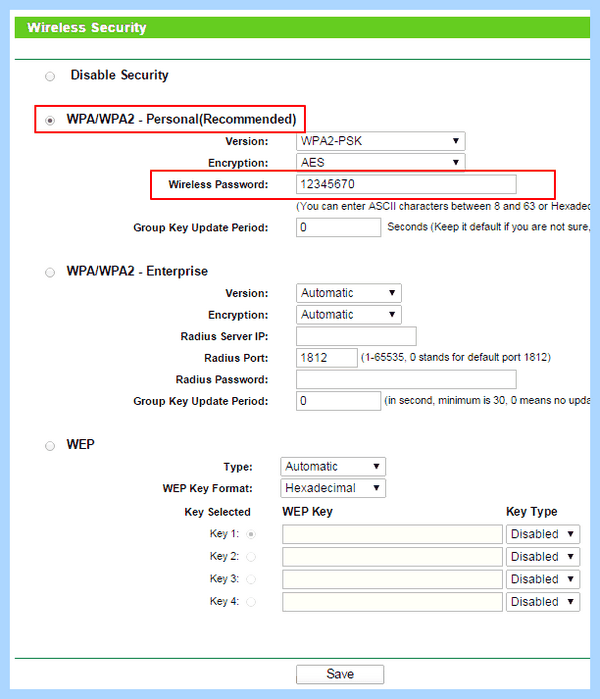Click the Key 1 WEP Key field
This screenshot has width=600, height=699.
pos(392,534)
